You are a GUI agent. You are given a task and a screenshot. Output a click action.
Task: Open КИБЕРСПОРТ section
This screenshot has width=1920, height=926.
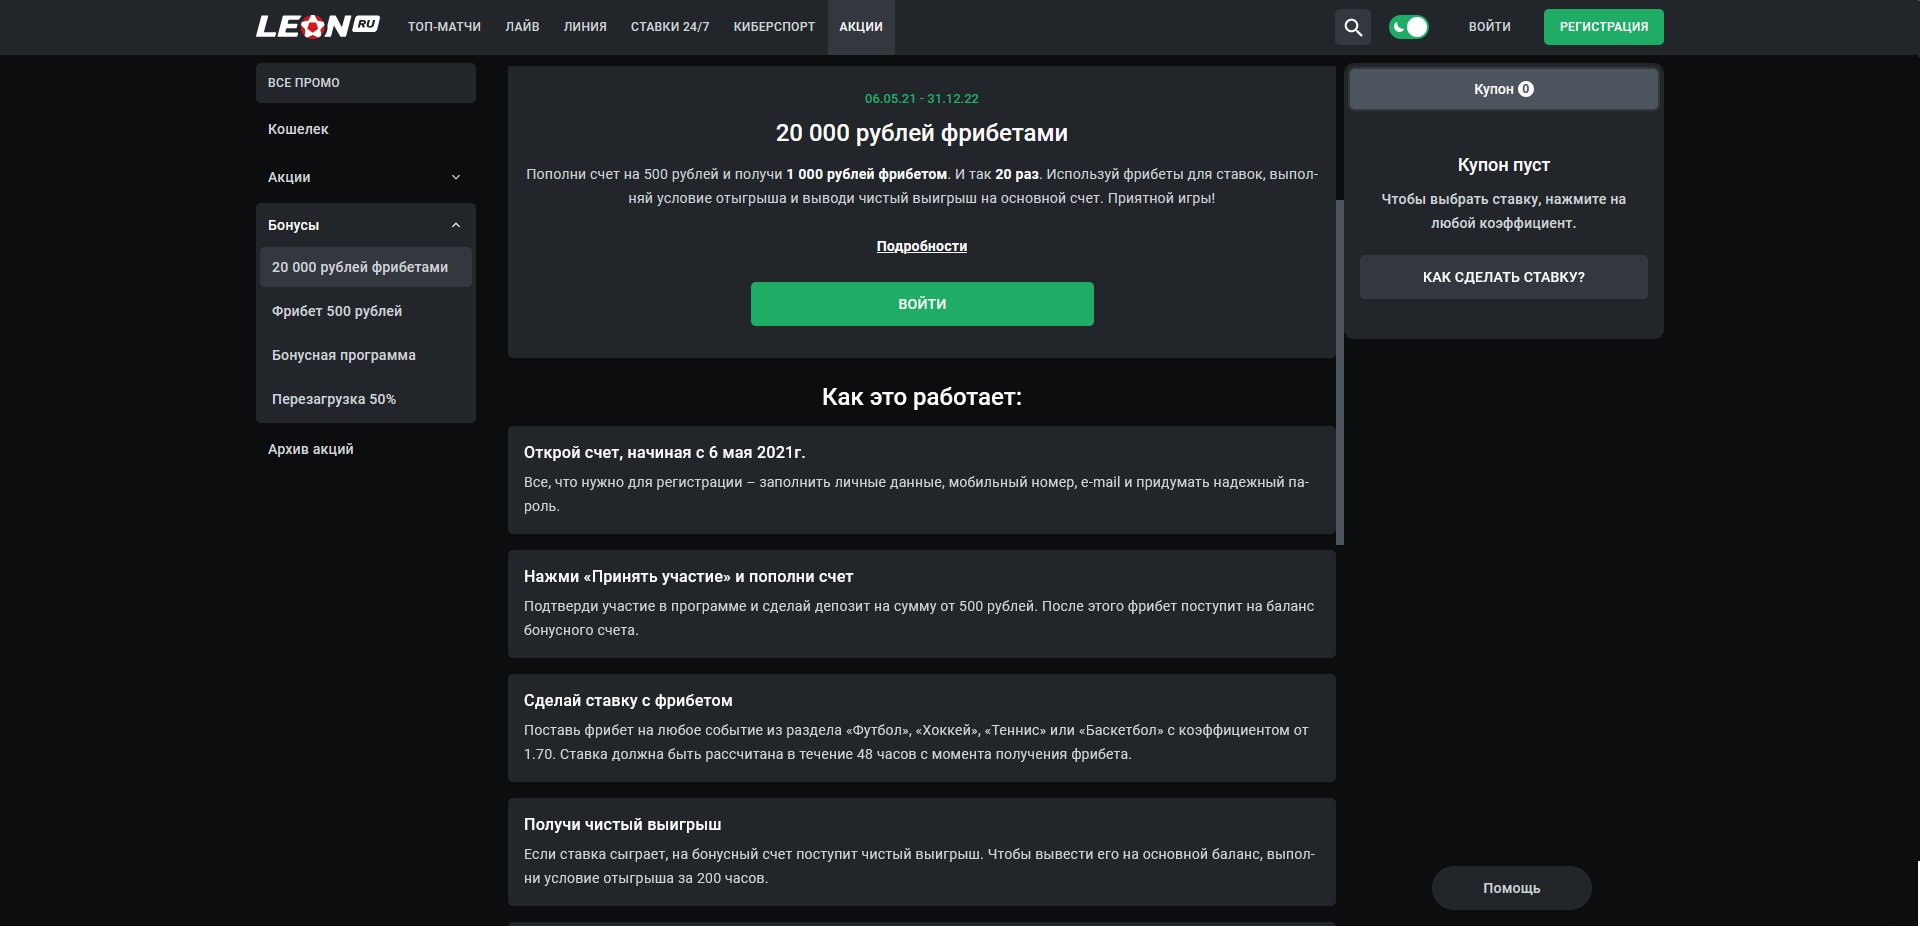point(774,27)
